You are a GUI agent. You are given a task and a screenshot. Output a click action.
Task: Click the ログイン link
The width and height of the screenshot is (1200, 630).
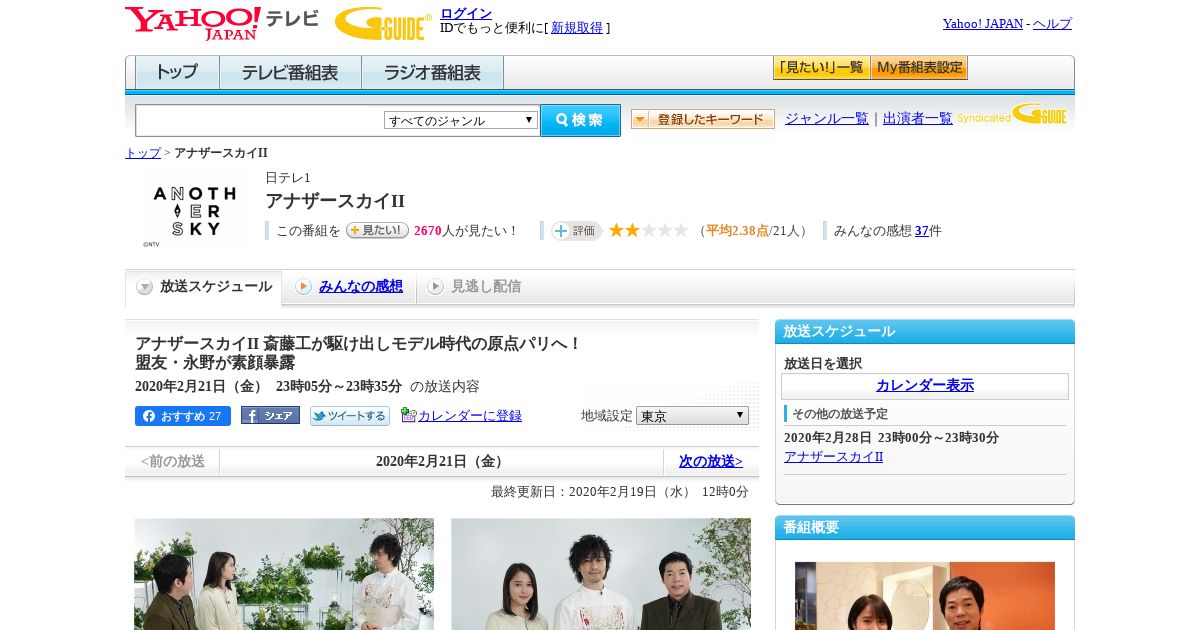pos(466,13)
